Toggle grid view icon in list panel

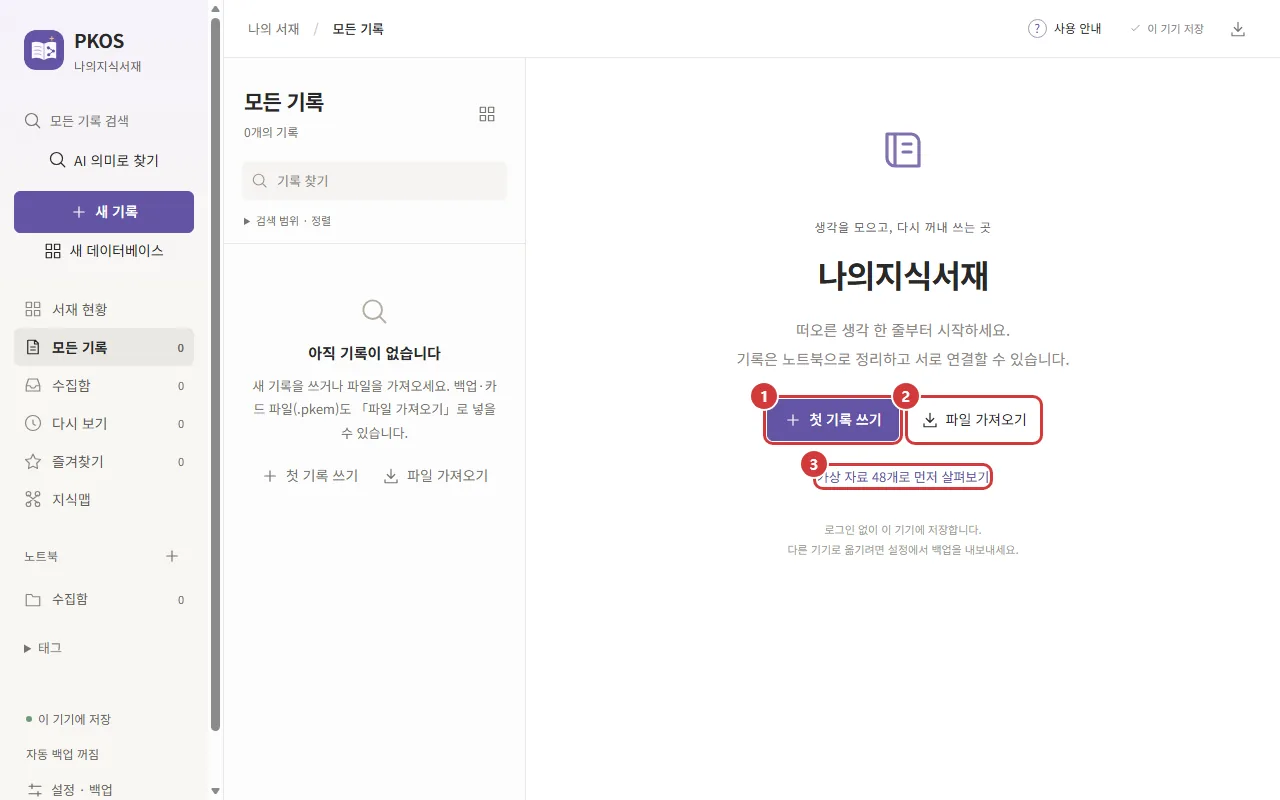[487, 114]
